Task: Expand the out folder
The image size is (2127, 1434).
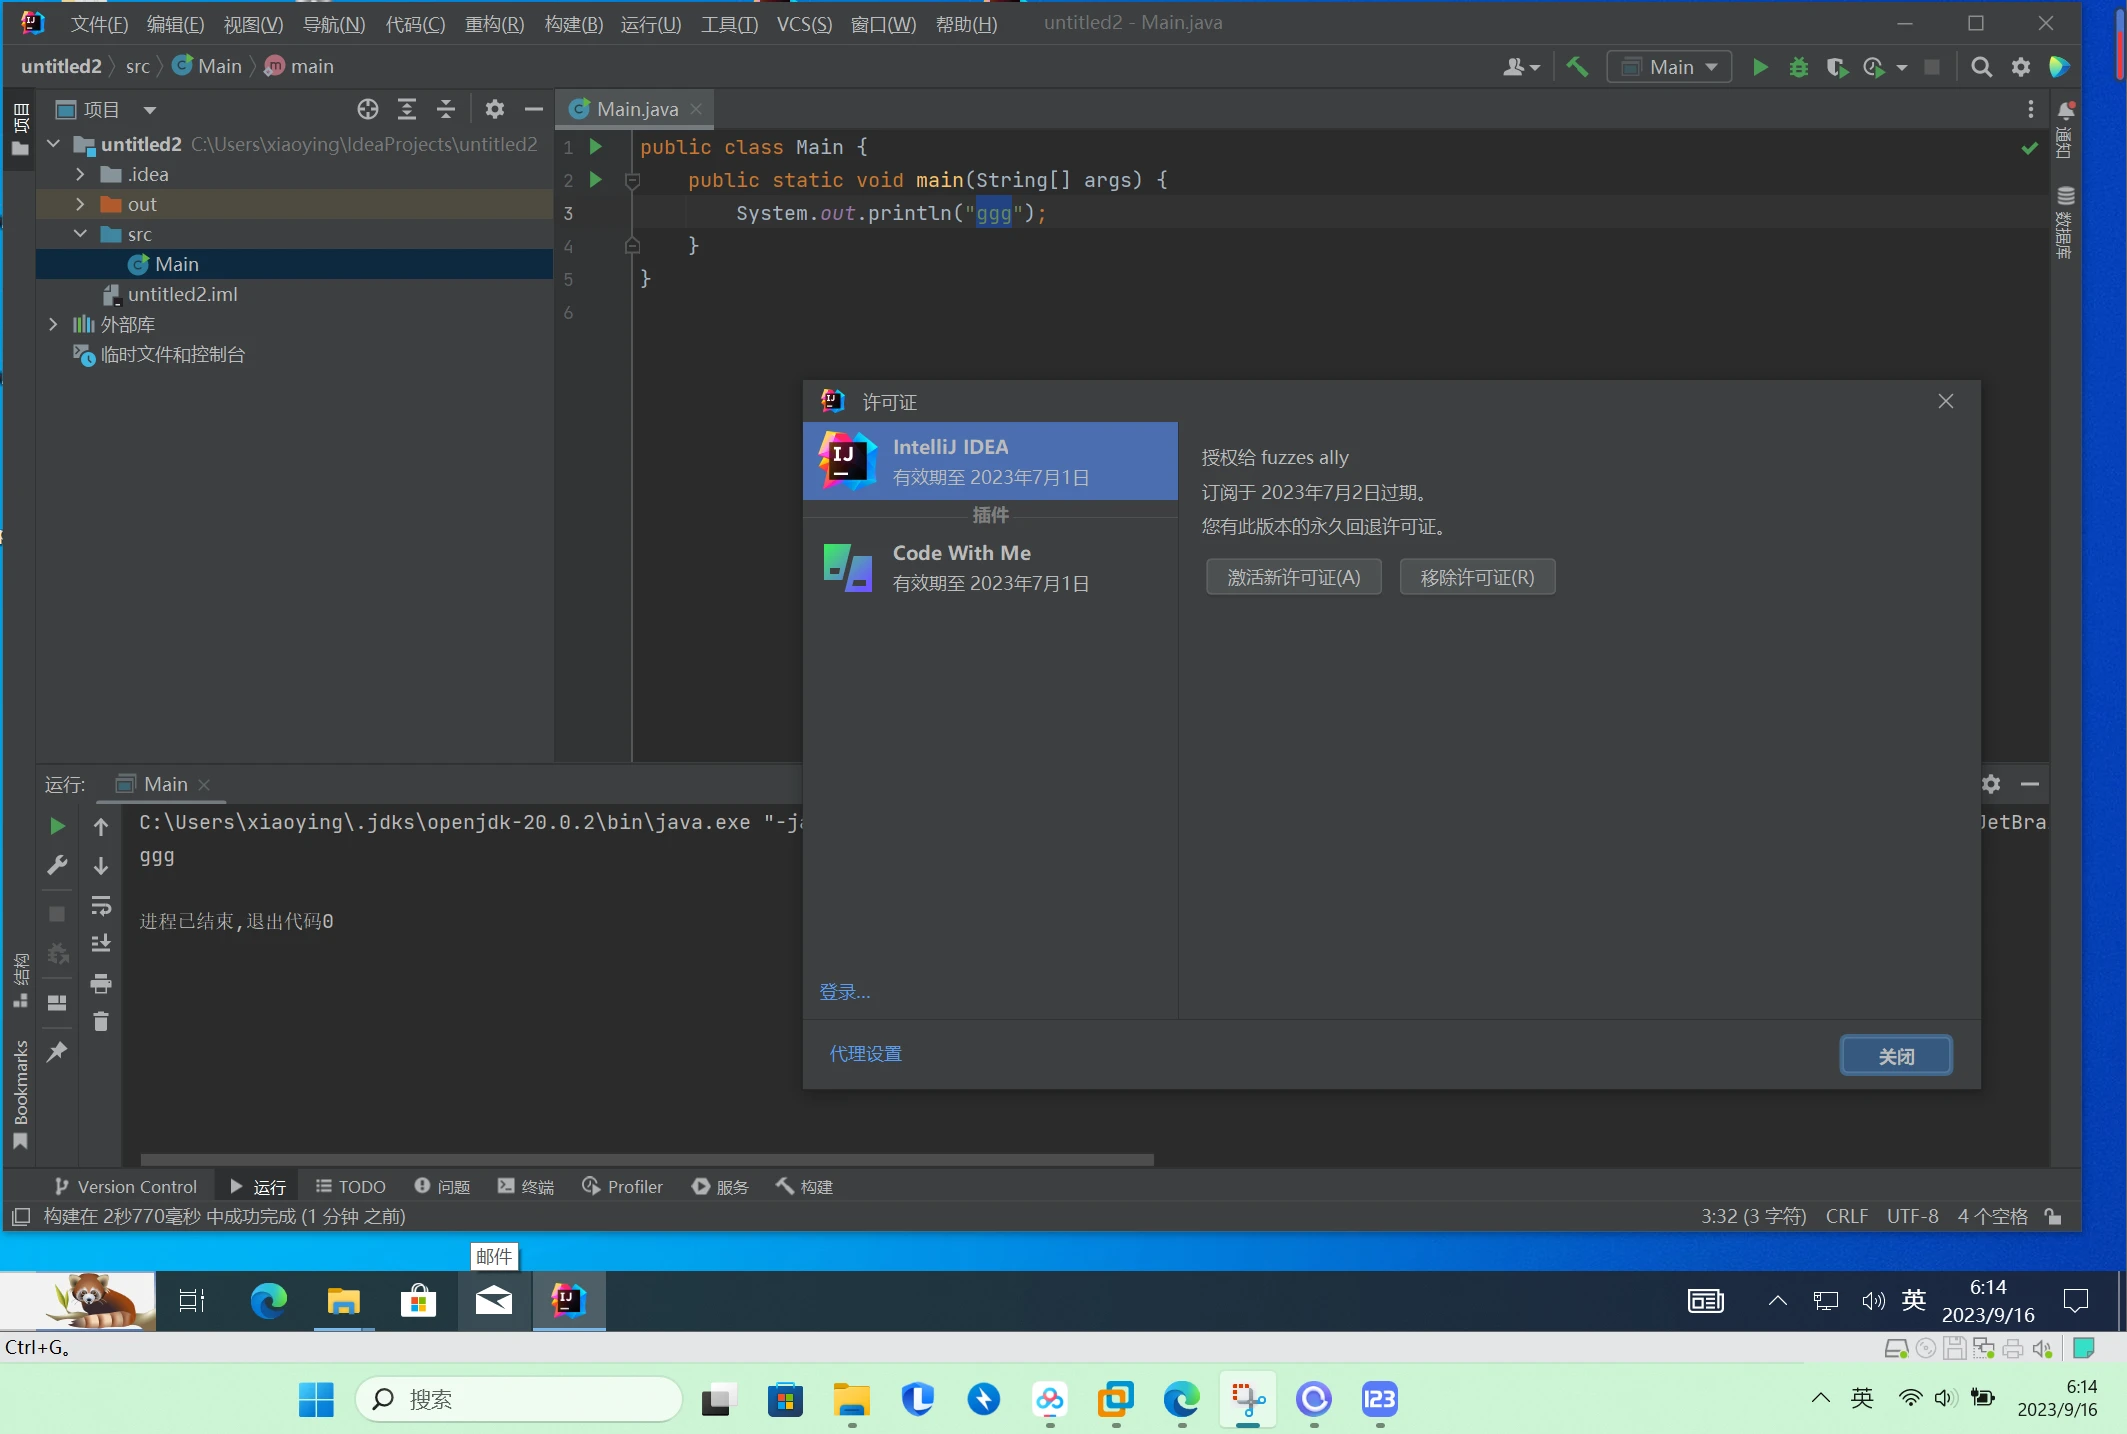Action: (x=81, y=204)
